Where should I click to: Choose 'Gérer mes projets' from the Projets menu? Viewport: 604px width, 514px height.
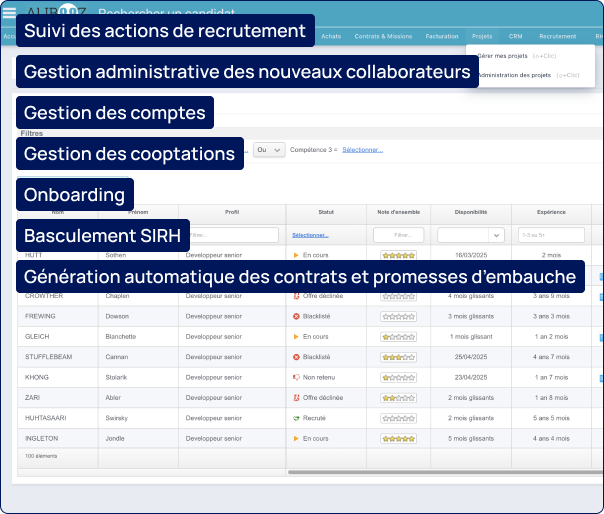pyautogui.click(x=504, y=56)
